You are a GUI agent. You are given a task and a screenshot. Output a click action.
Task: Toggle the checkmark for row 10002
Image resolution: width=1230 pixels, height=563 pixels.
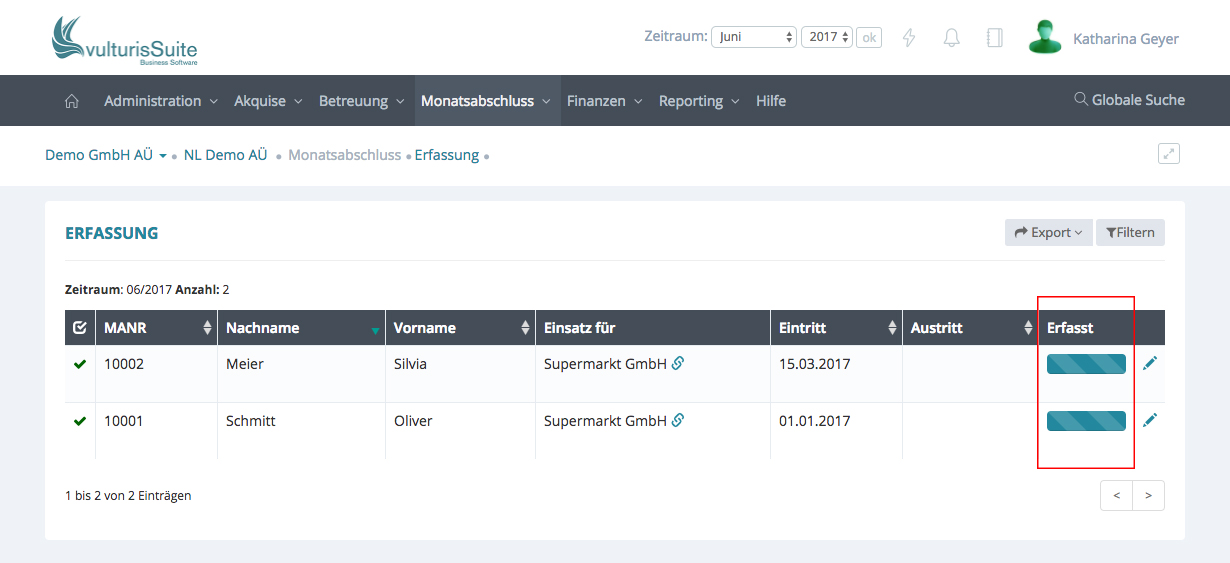[80, 364]
